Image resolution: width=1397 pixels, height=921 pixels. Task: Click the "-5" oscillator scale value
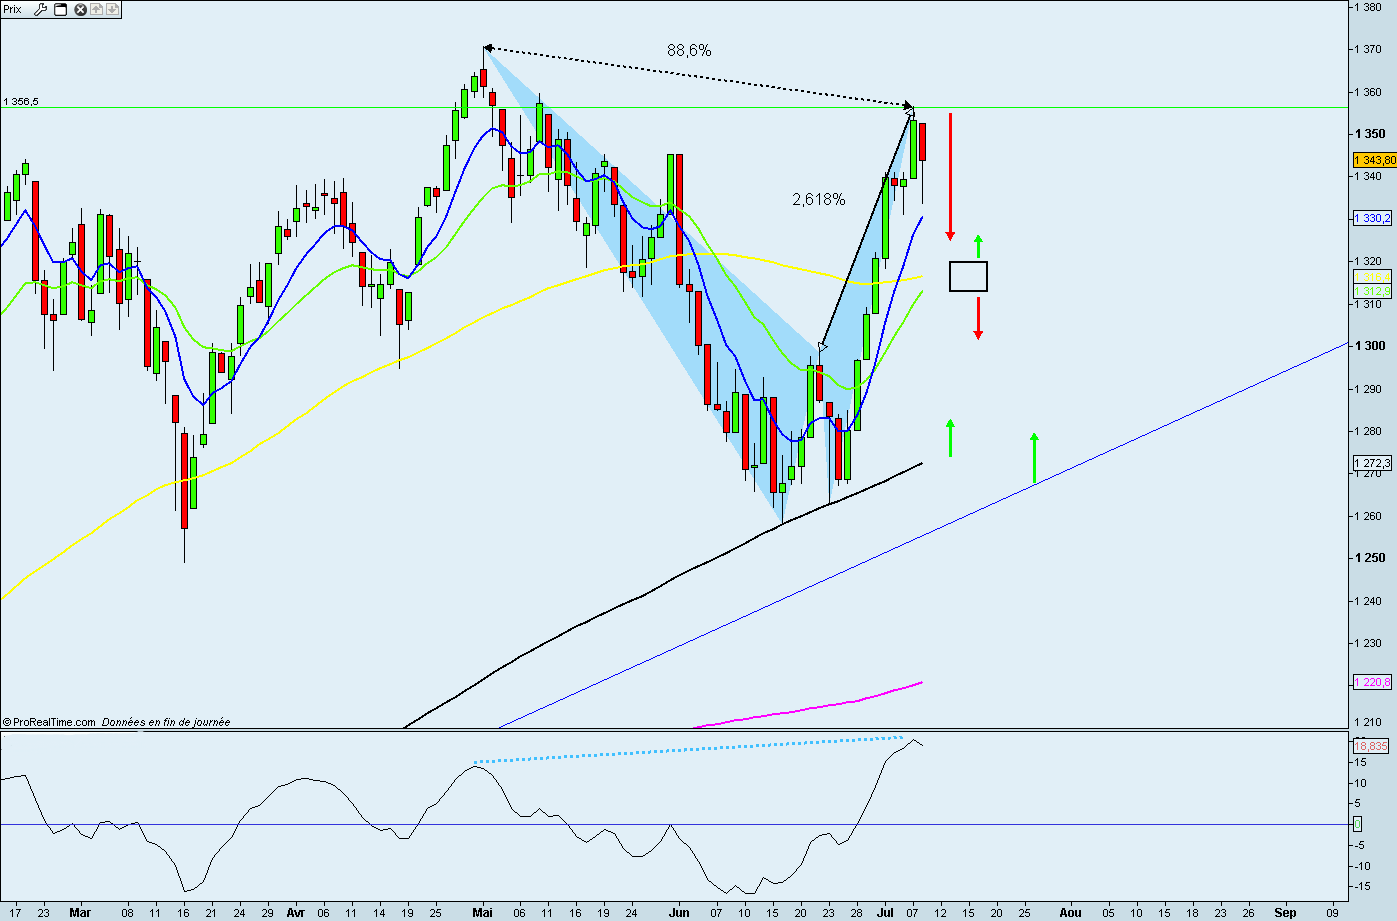[x=1360, y=845]
